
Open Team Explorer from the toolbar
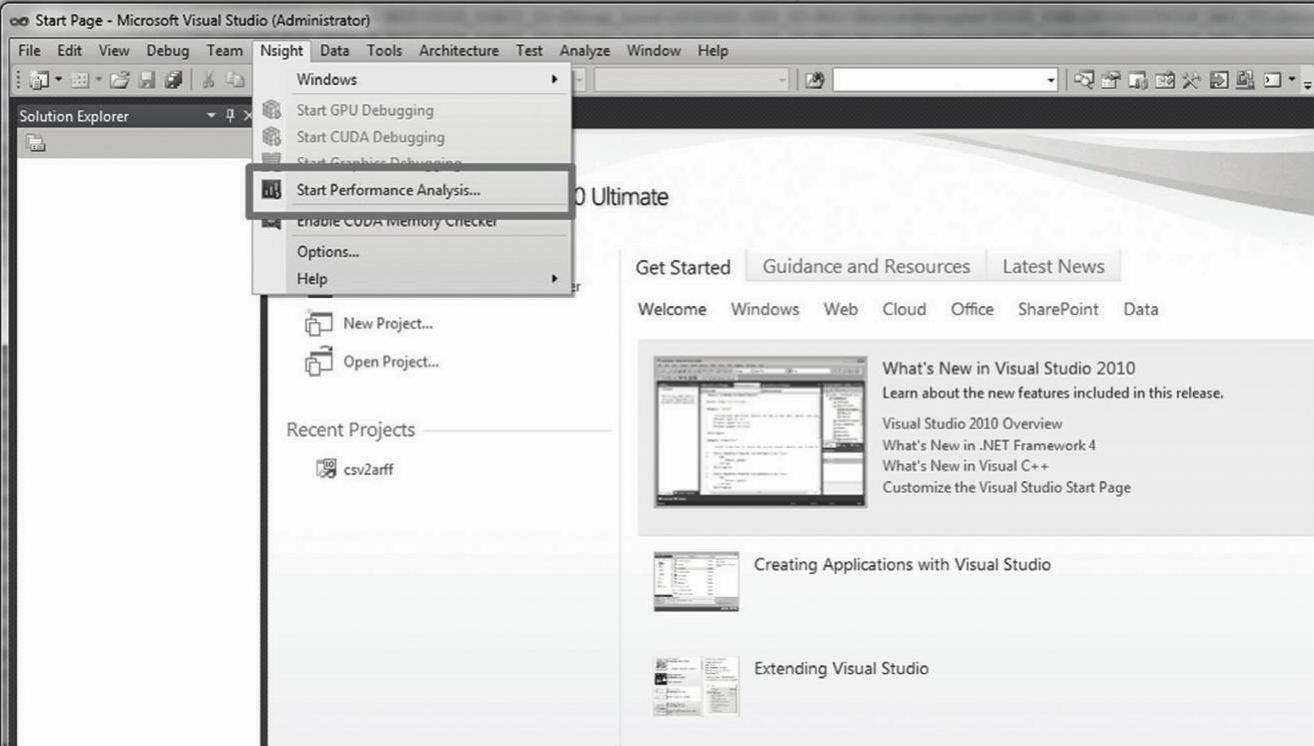point(1138,80)
